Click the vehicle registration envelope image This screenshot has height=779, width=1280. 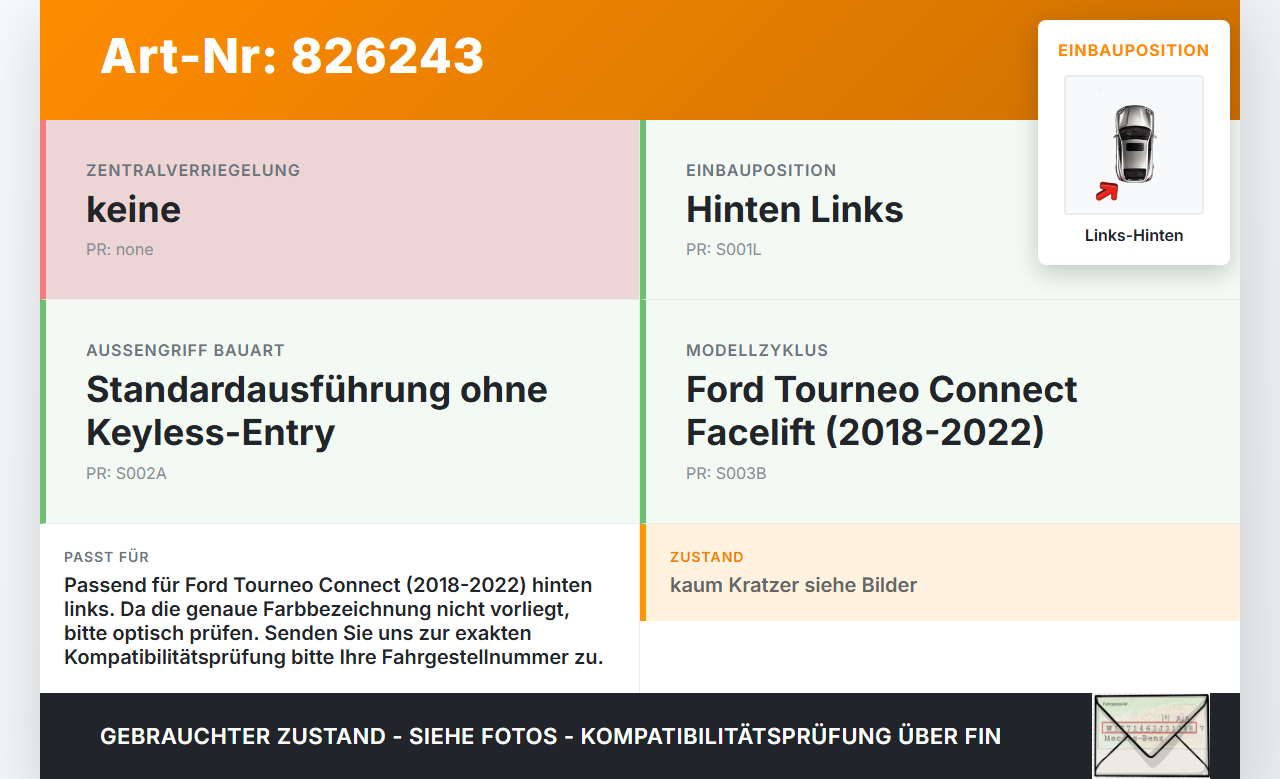click(1151, 736)
